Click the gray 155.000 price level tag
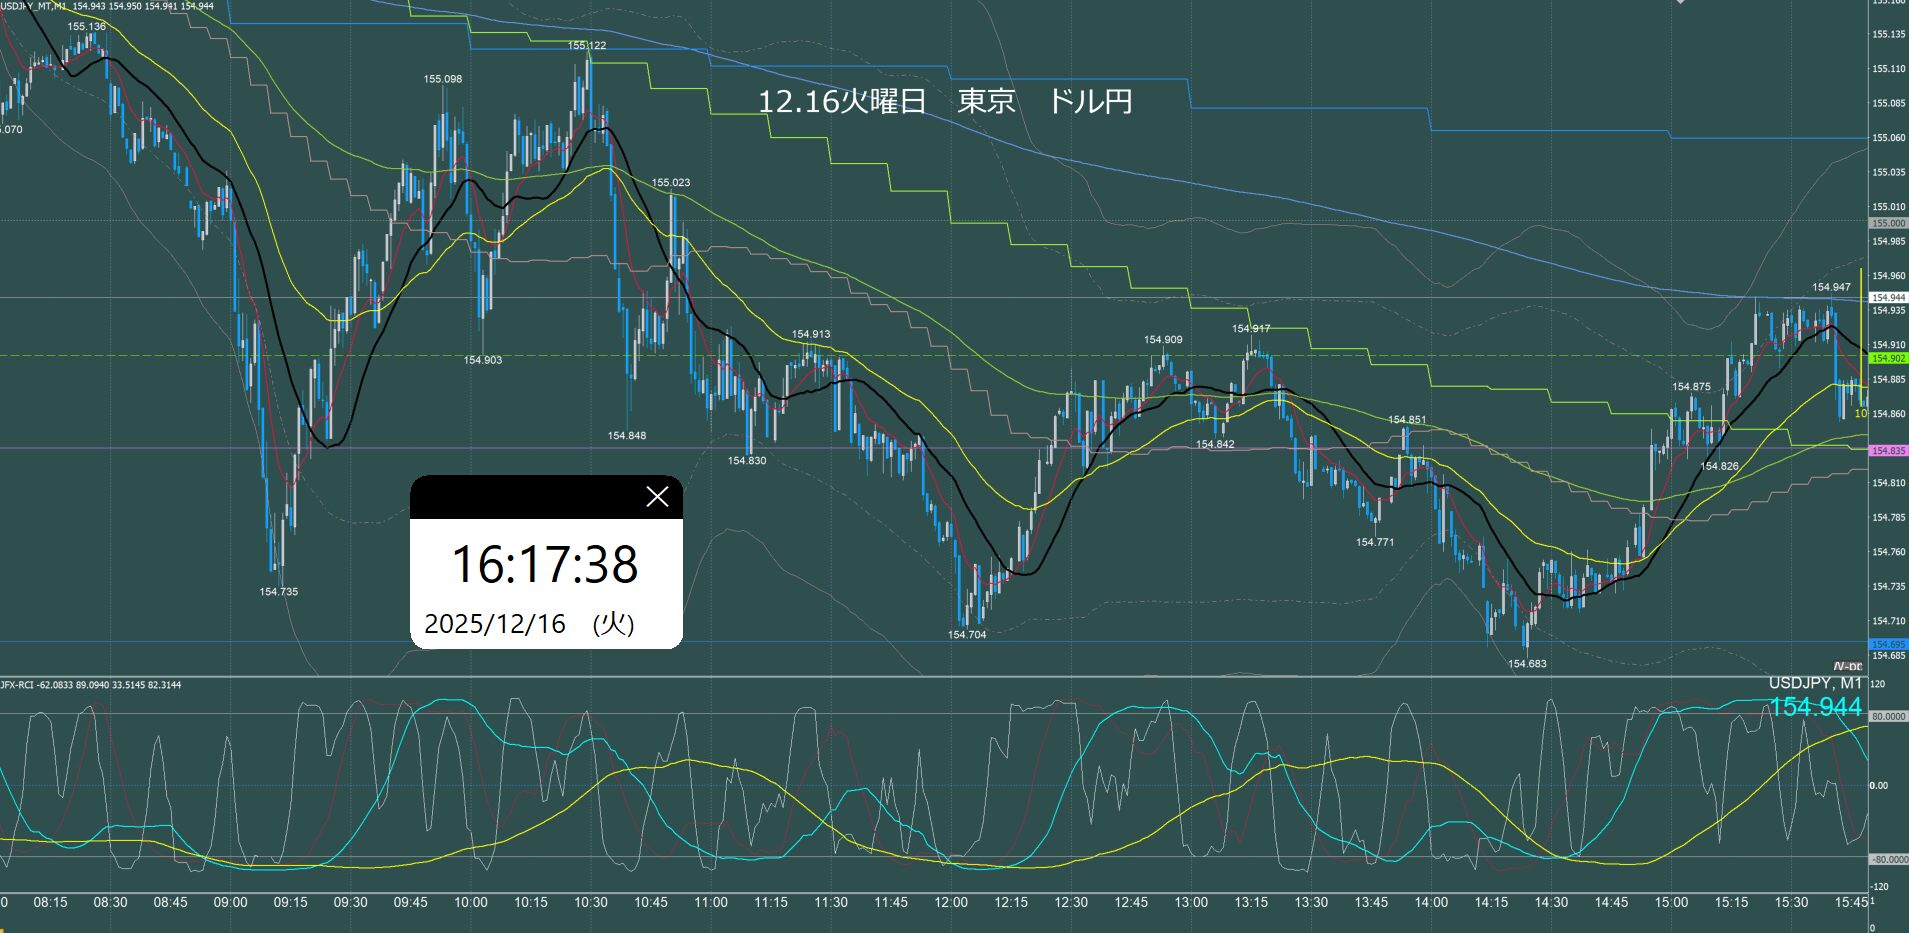Image resolution: width=1909 pixels, height=933 pixels. tap(1888, 223)
